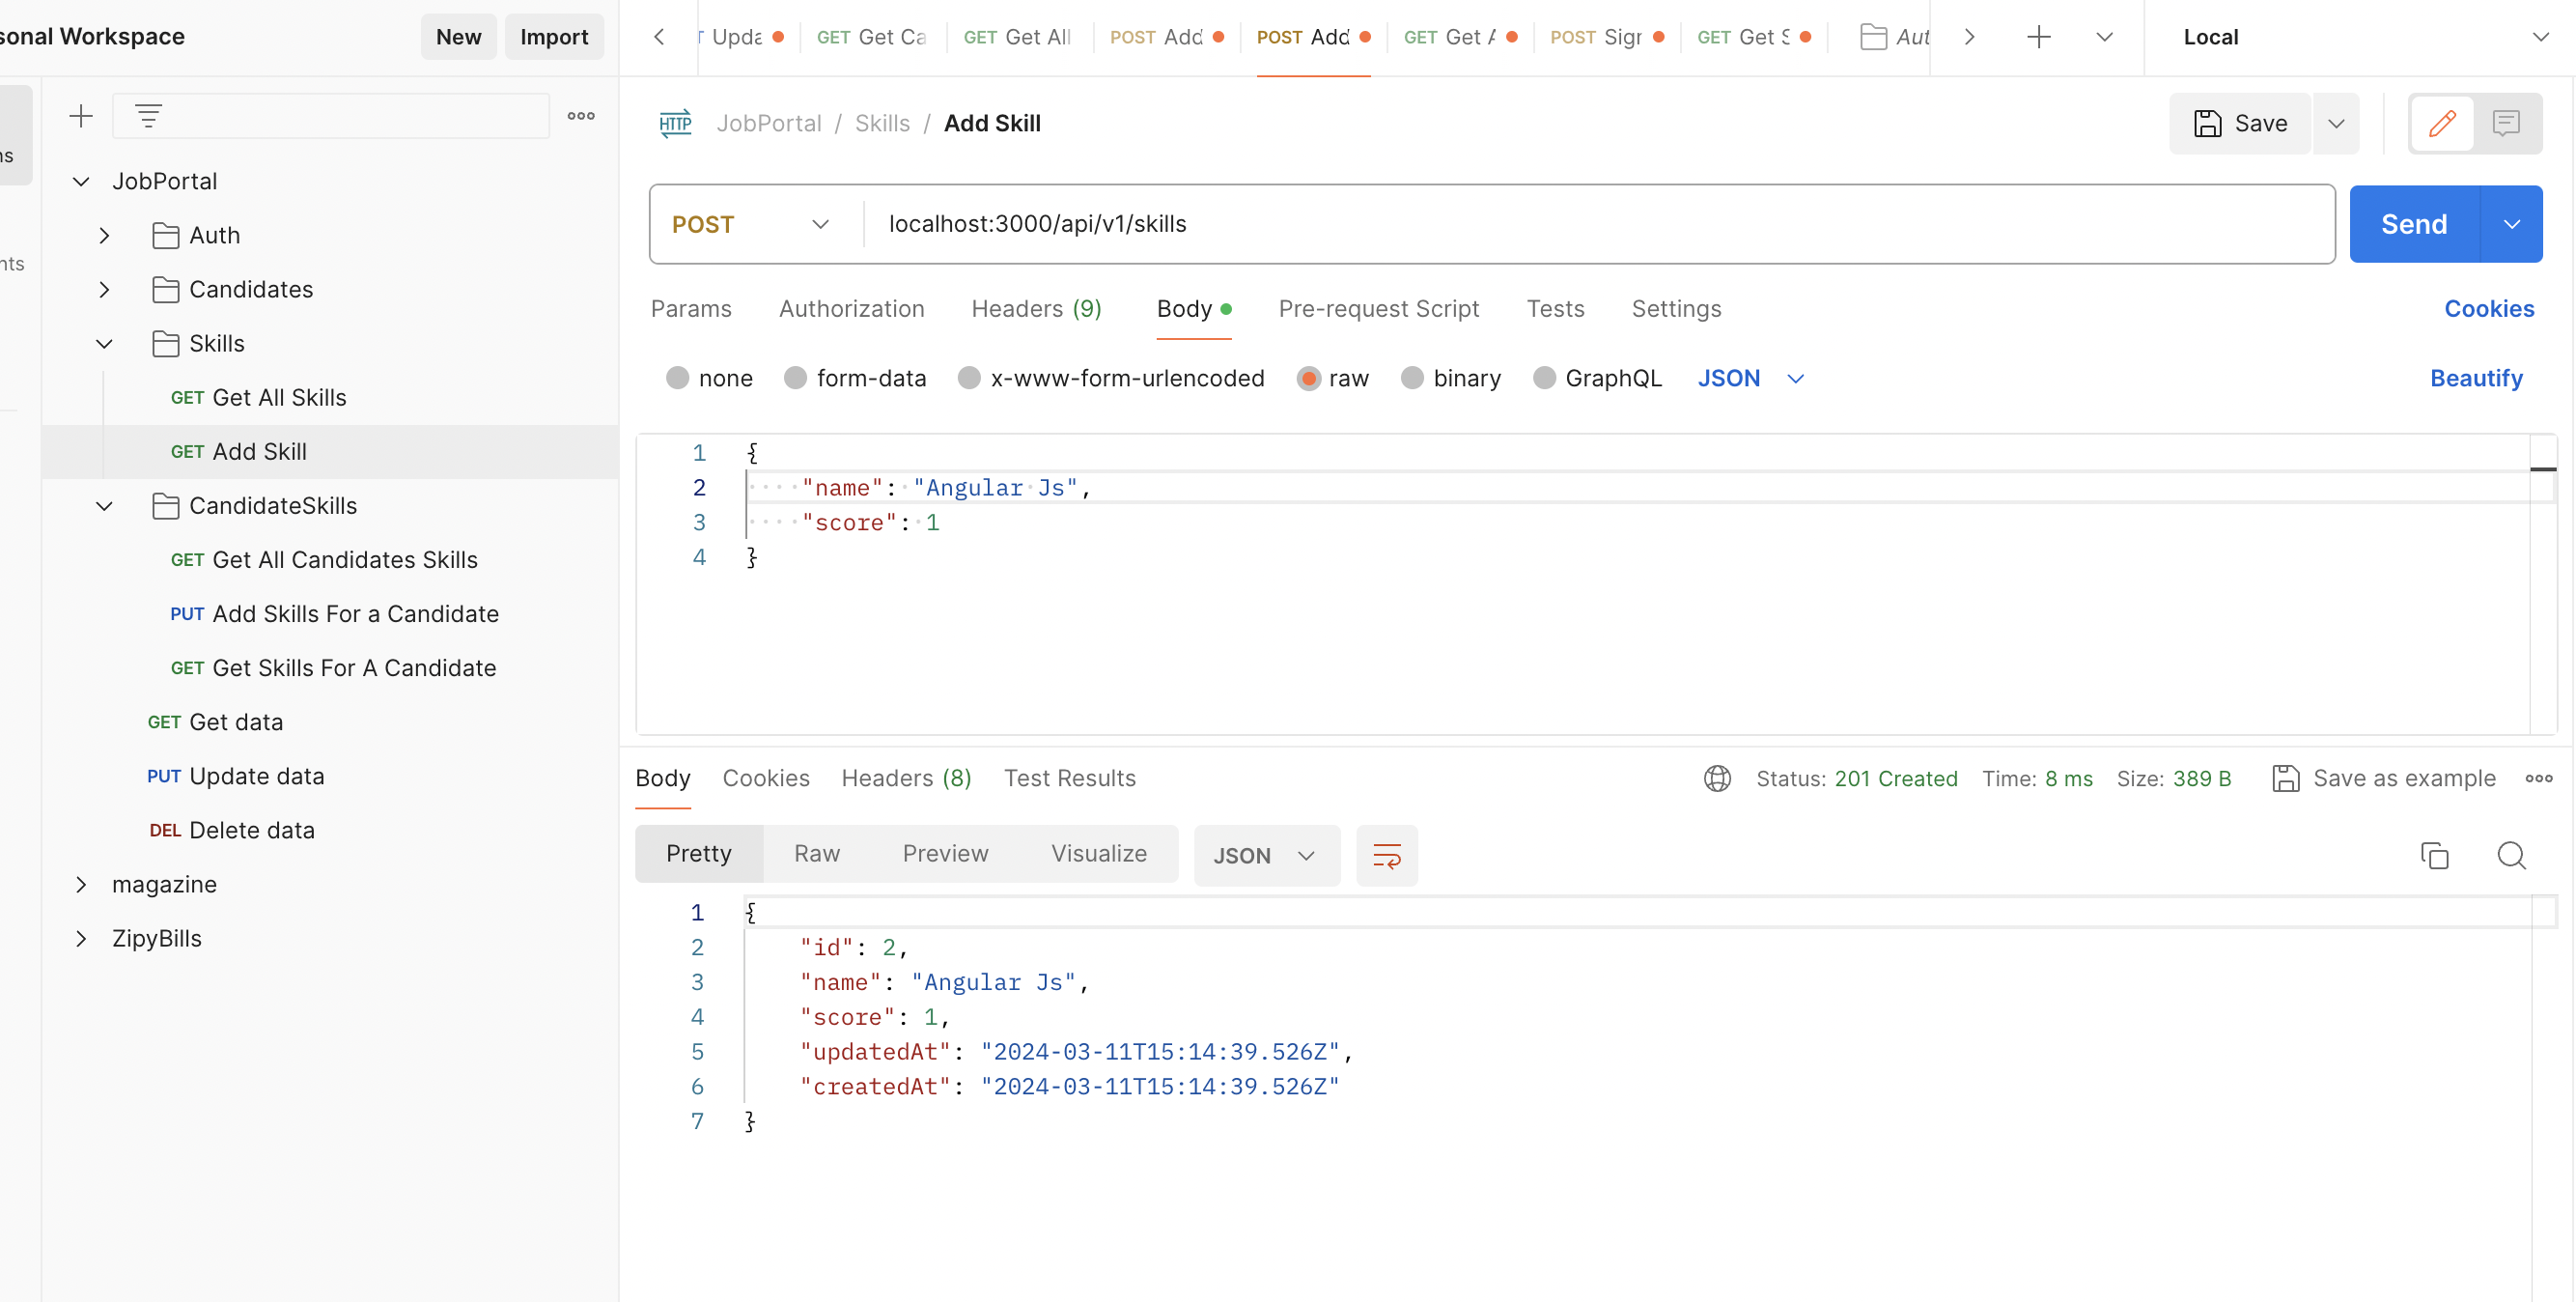Select the form-data body radio button

pyautogui.click(x=795, y=378)
